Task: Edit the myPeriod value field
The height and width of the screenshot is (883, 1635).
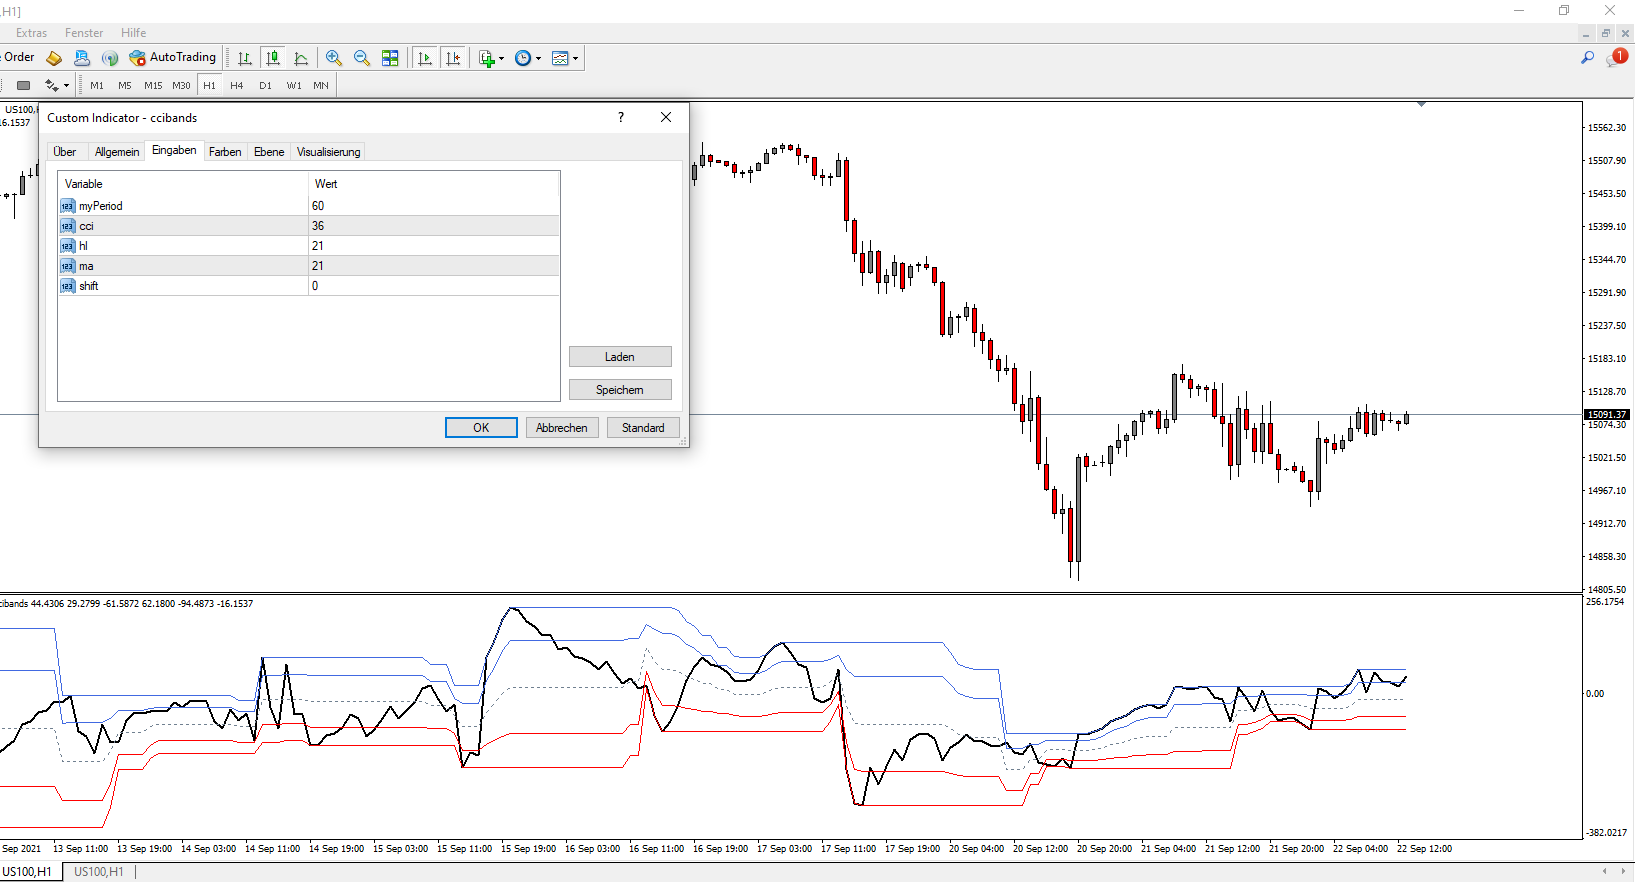Action: [x=434, y=206]
